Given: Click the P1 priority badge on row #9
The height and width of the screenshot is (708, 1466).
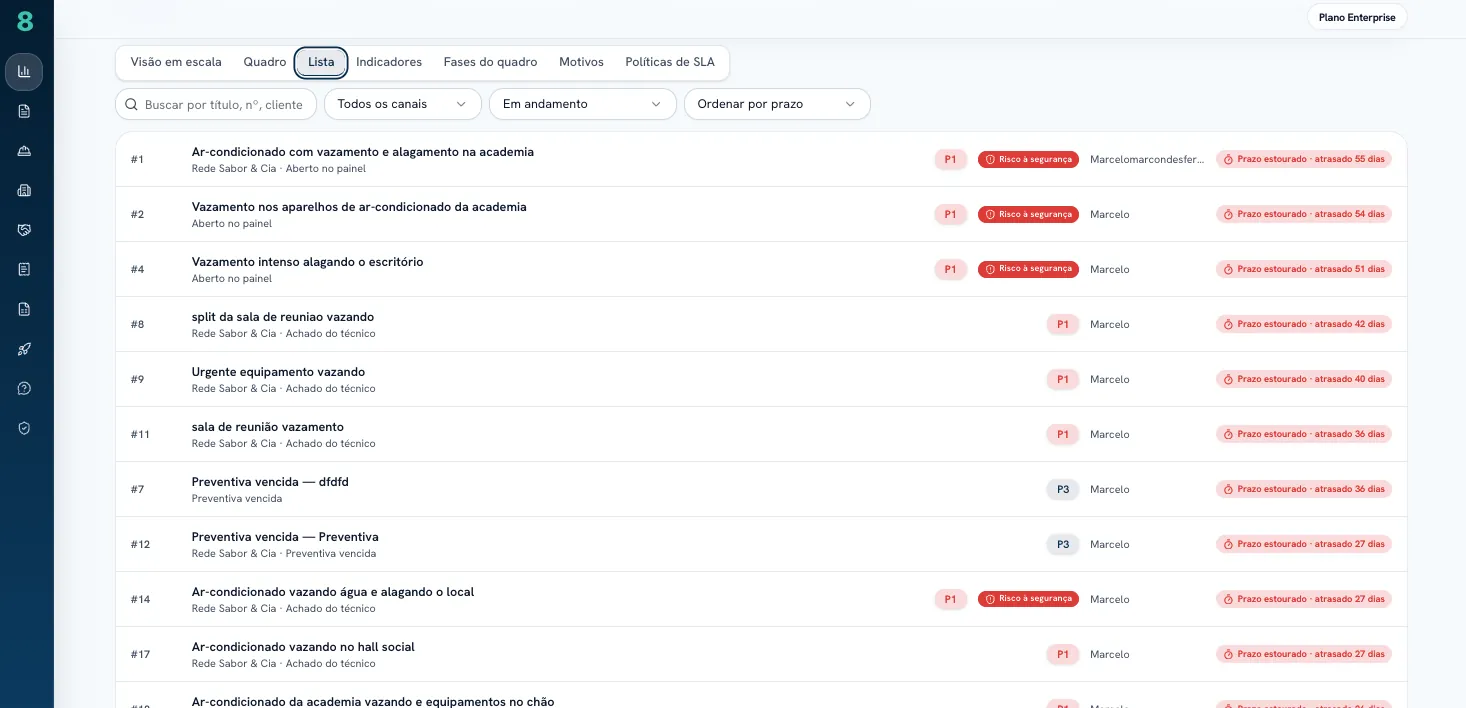Looking at the screenshot, I should pos(1063,379).
